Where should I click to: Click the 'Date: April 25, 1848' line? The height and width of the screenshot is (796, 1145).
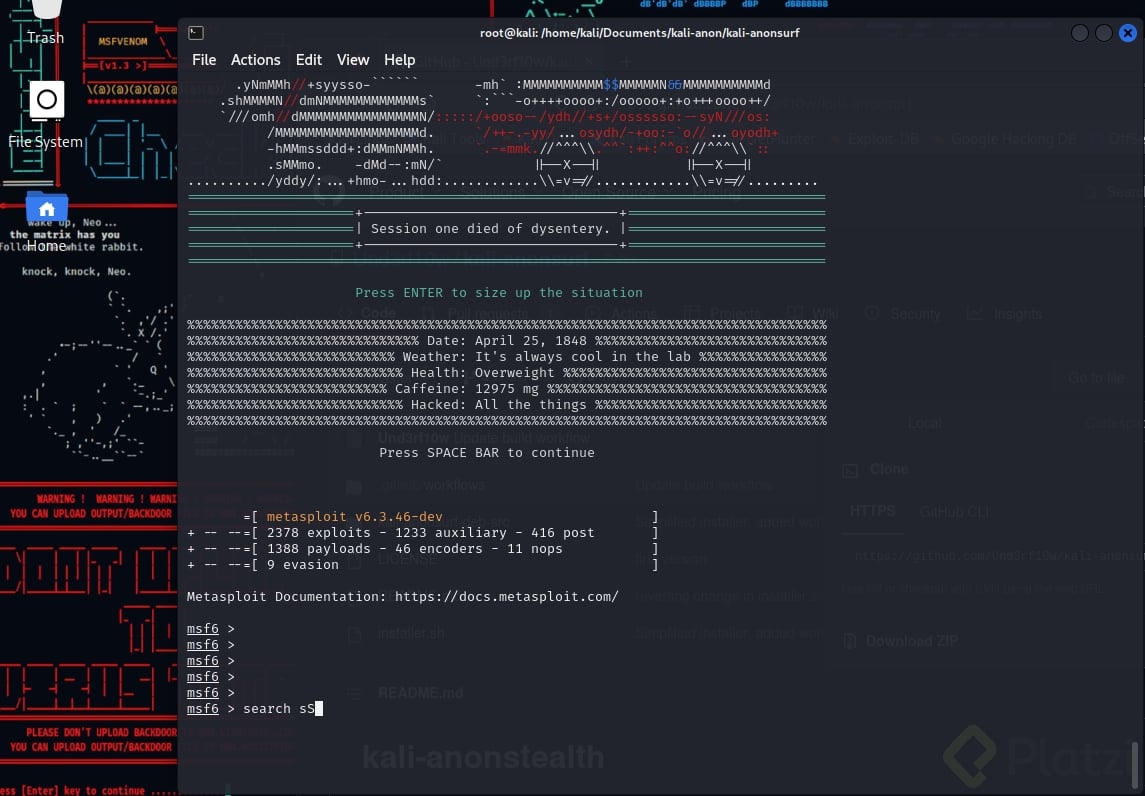pos(507,341)
